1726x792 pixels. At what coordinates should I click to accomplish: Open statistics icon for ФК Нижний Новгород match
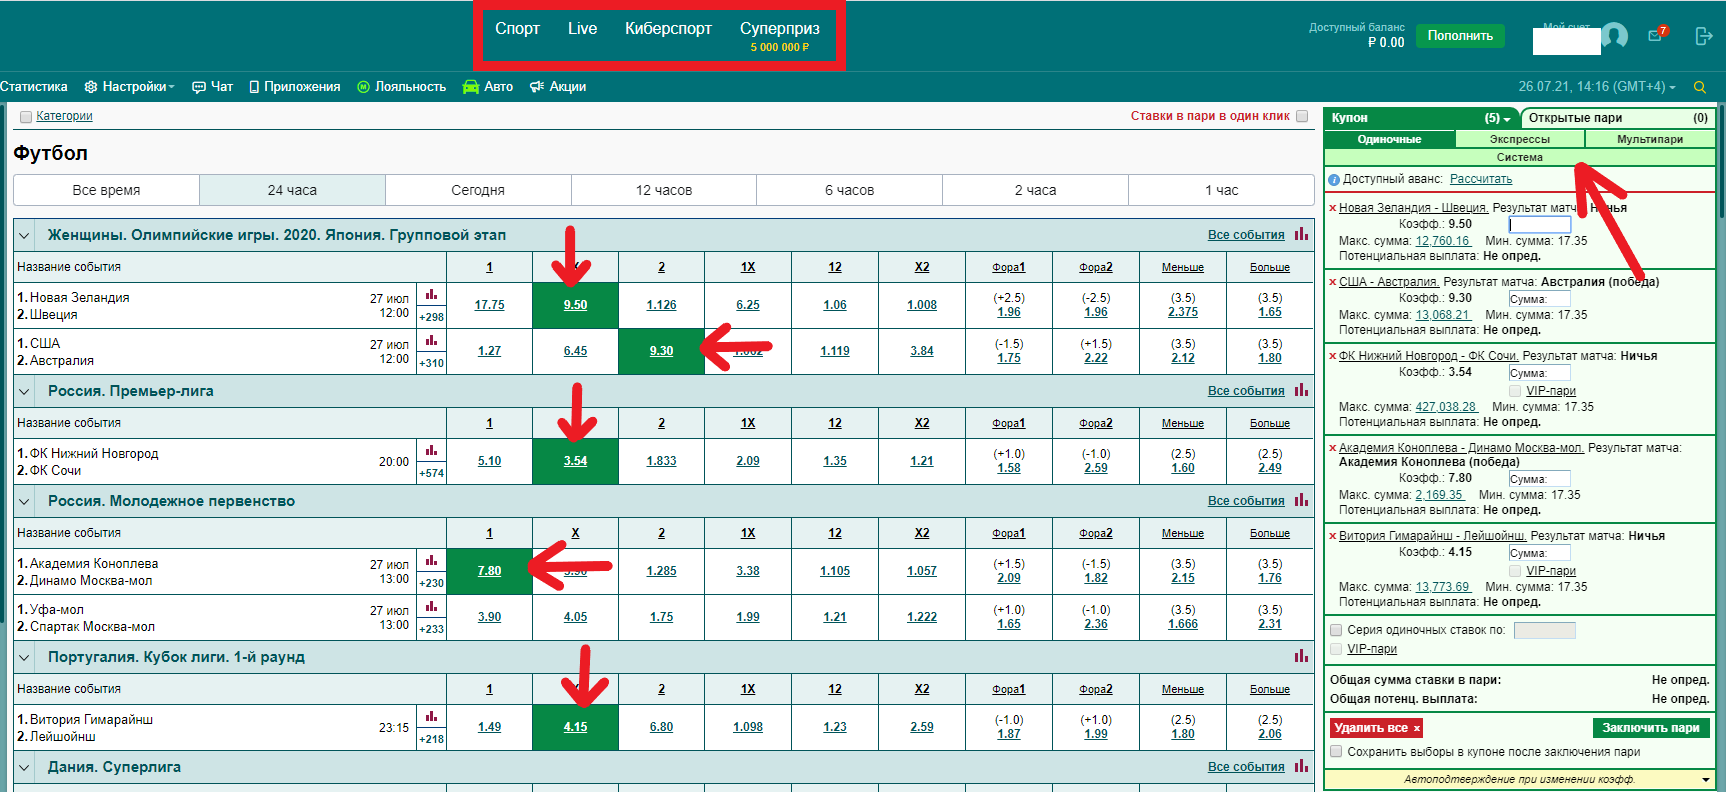click(431, 451)
